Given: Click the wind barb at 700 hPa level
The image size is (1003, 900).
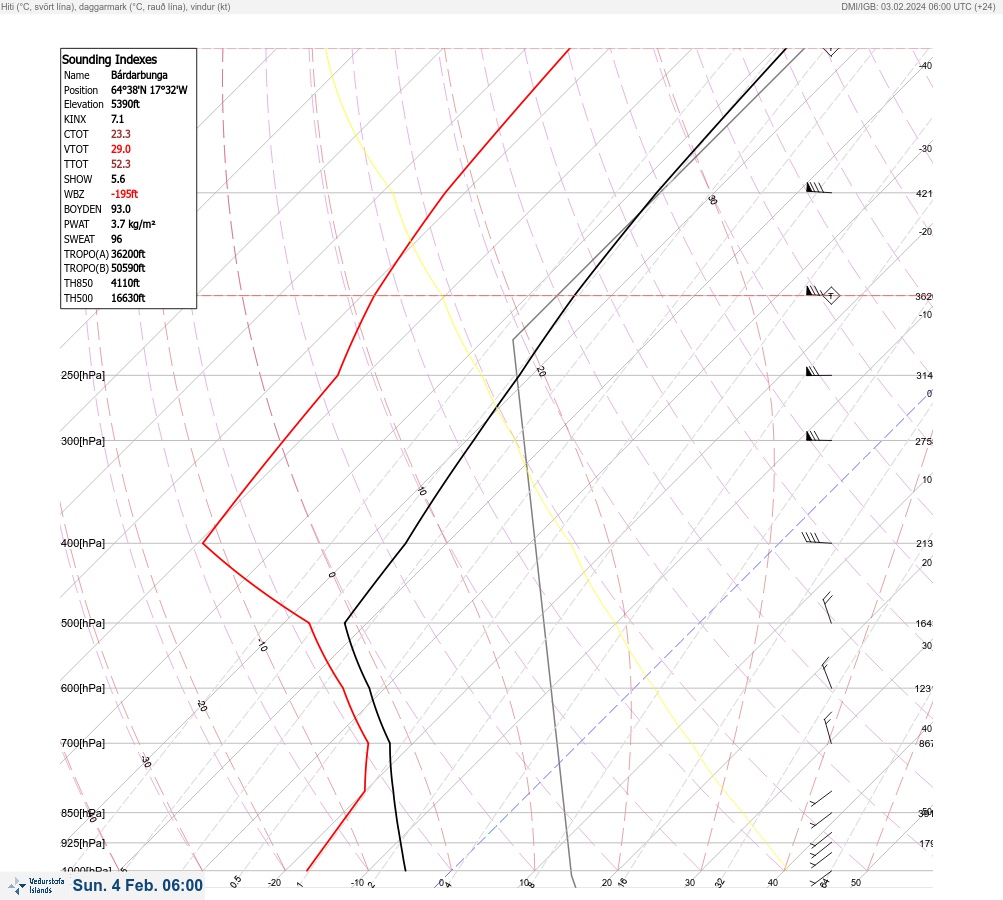Looking at the screenshot, I should click(828, 728).
